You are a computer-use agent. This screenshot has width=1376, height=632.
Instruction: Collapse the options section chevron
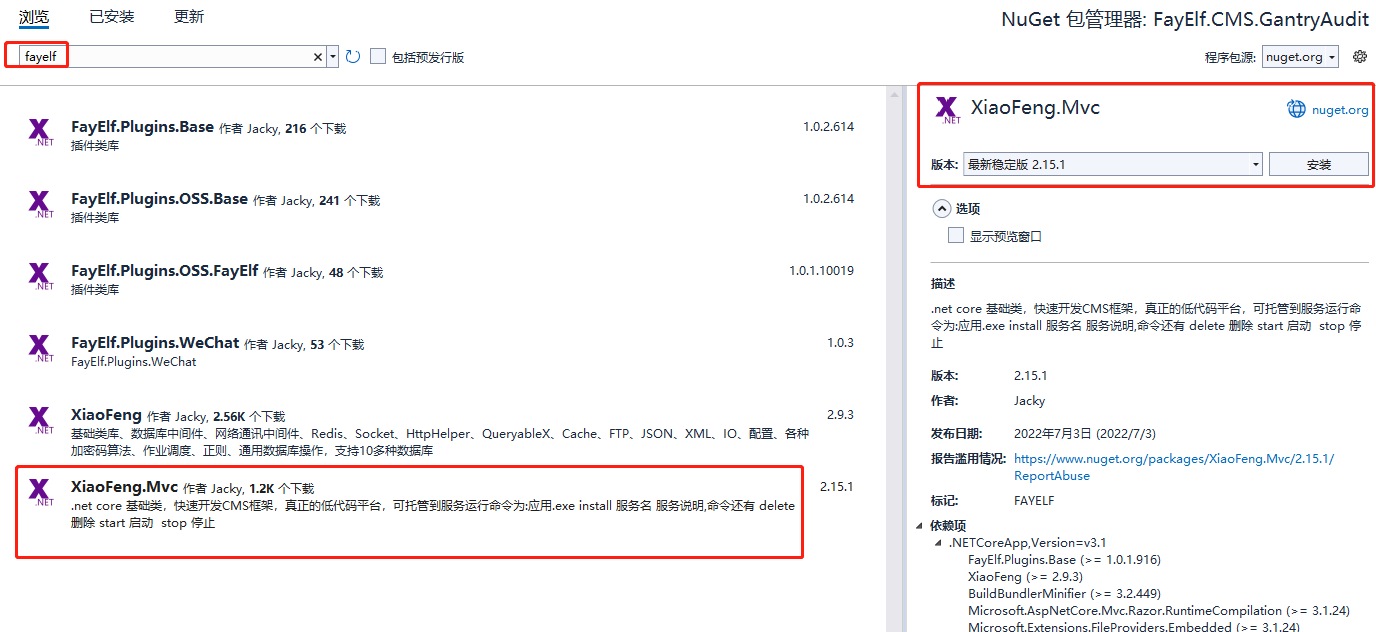coord(941,208)
